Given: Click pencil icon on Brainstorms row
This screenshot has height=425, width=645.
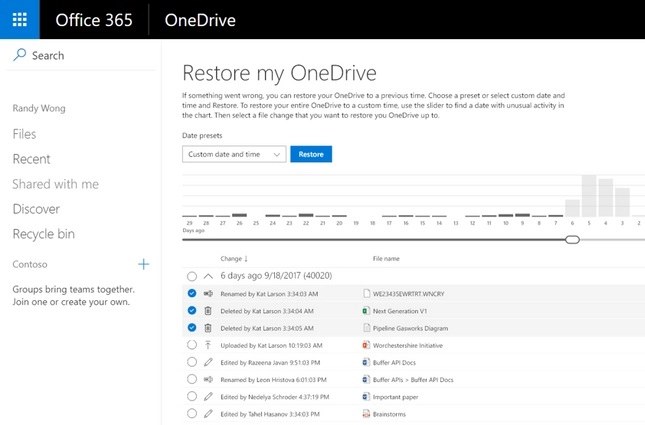Looking at the screenshot, I should [x=208, y=413].
